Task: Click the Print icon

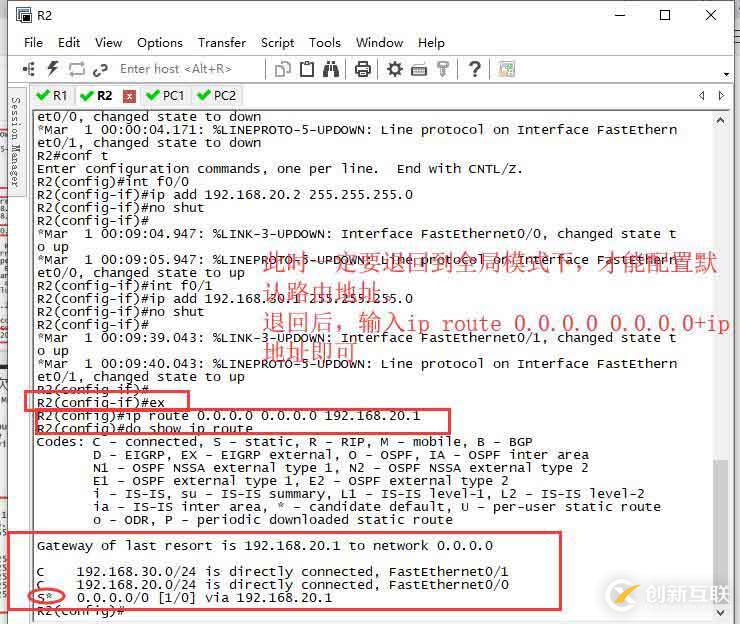Action: 362,69
